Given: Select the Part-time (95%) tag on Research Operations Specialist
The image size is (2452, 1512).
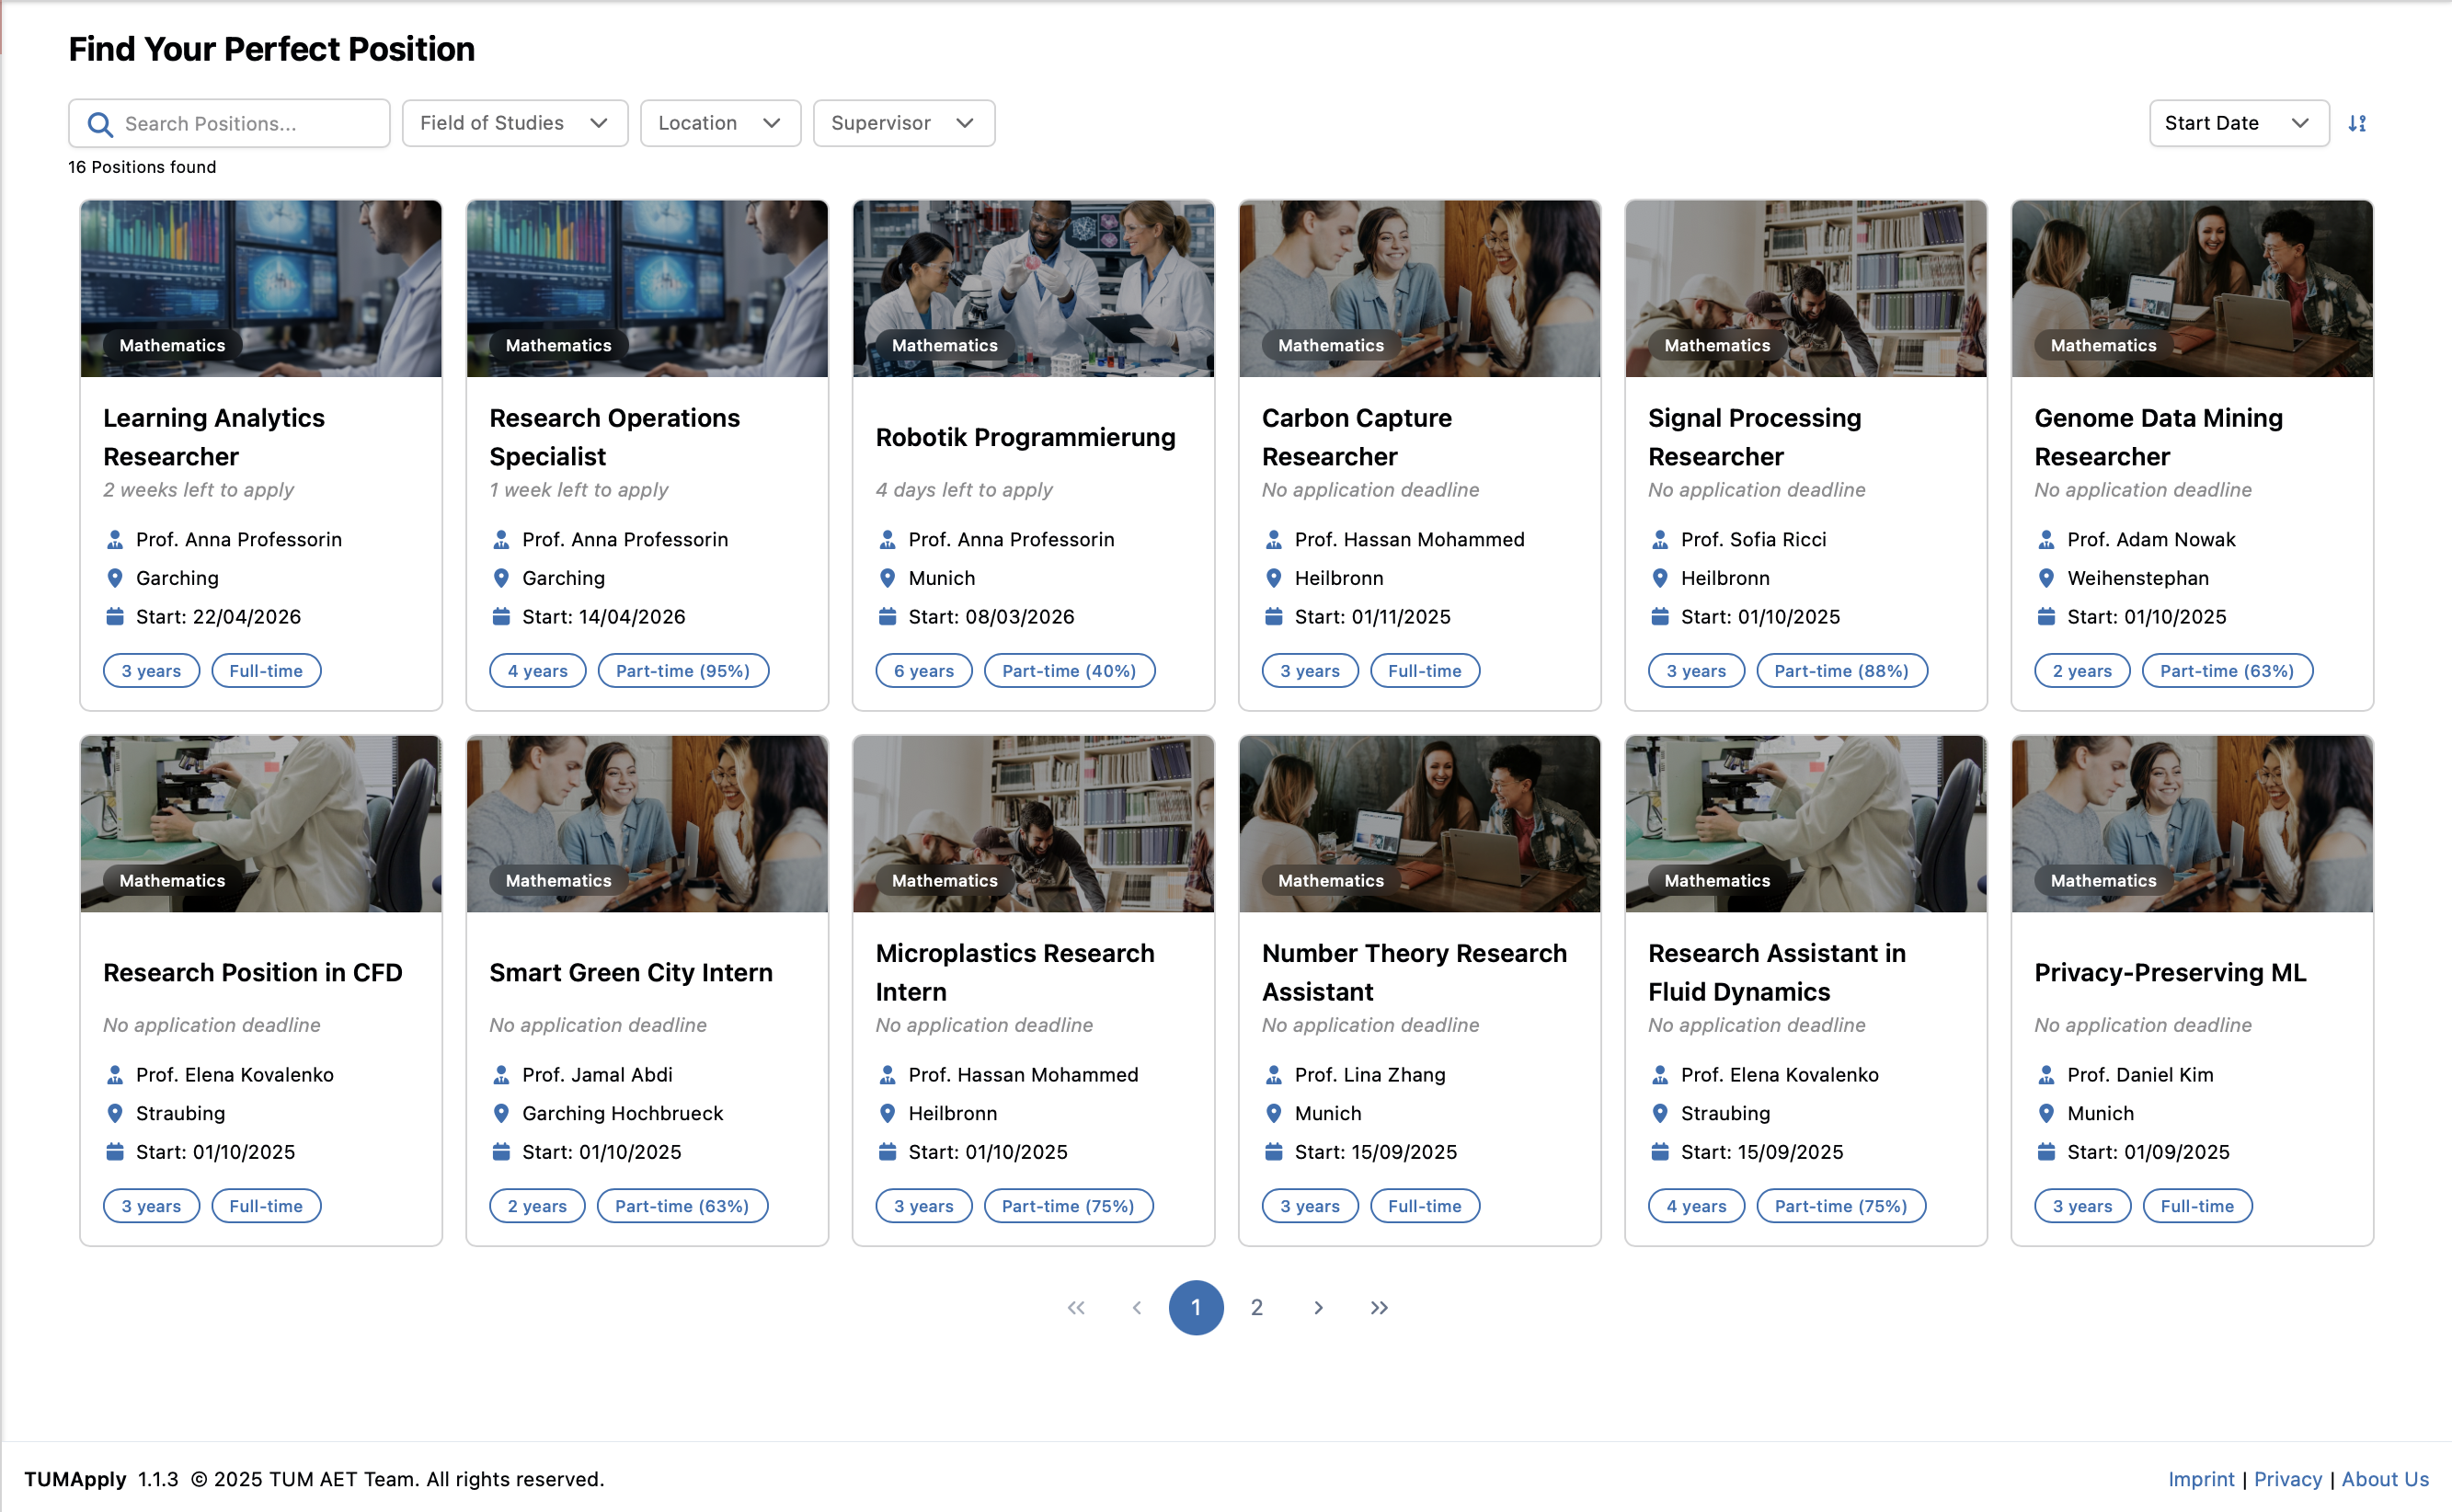Looking at the screenshot, I should pyautogui.click(x=683, y=670).
